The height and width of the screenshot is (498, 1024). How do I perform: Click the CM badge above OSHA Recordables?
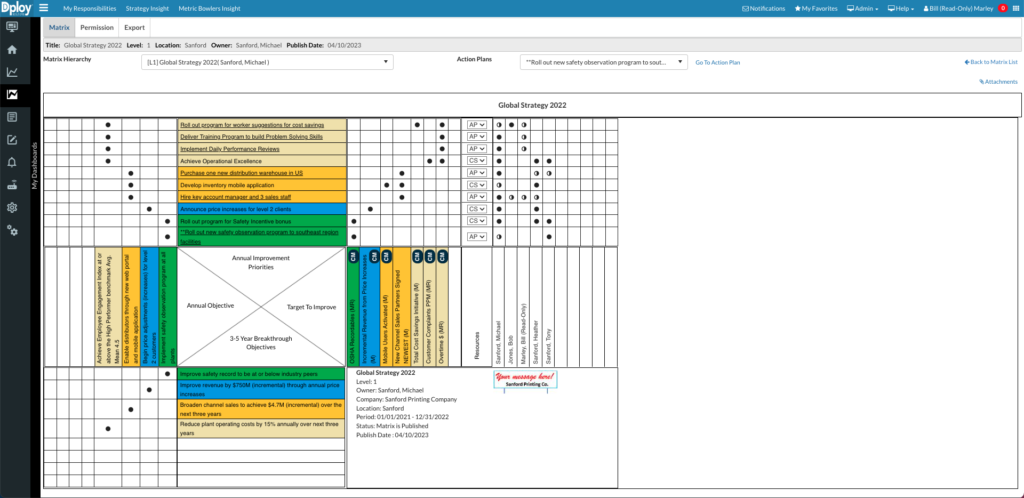[x=354, y=256]
